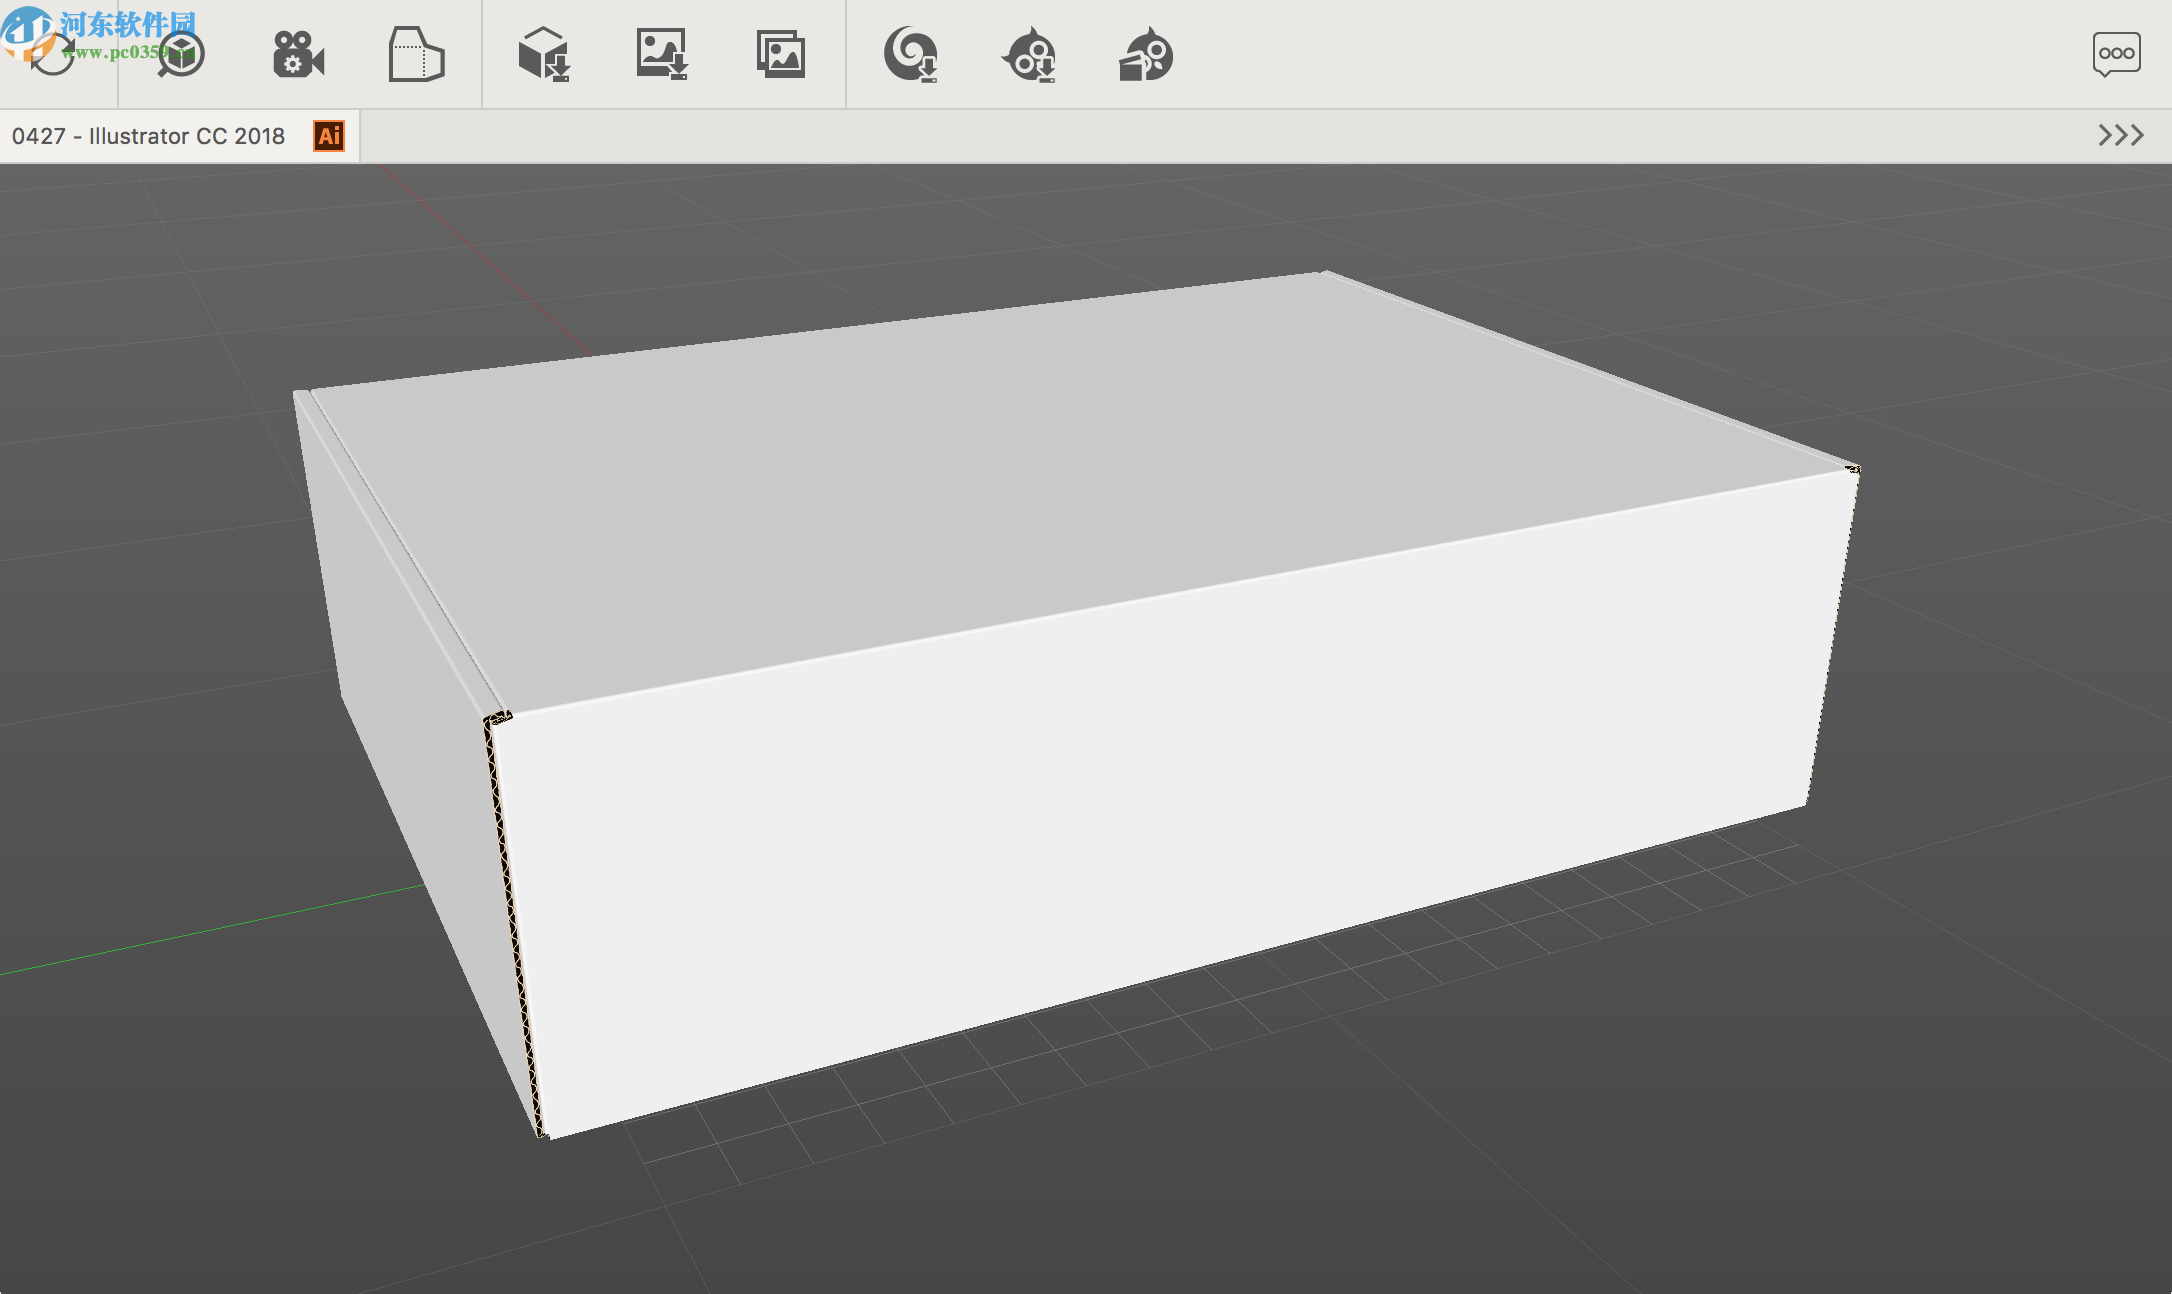This screenshot has width=2172, height=1294.
Task: Select the 0427 - Illustrator CC 2018 tab
Action: [150, 136]
